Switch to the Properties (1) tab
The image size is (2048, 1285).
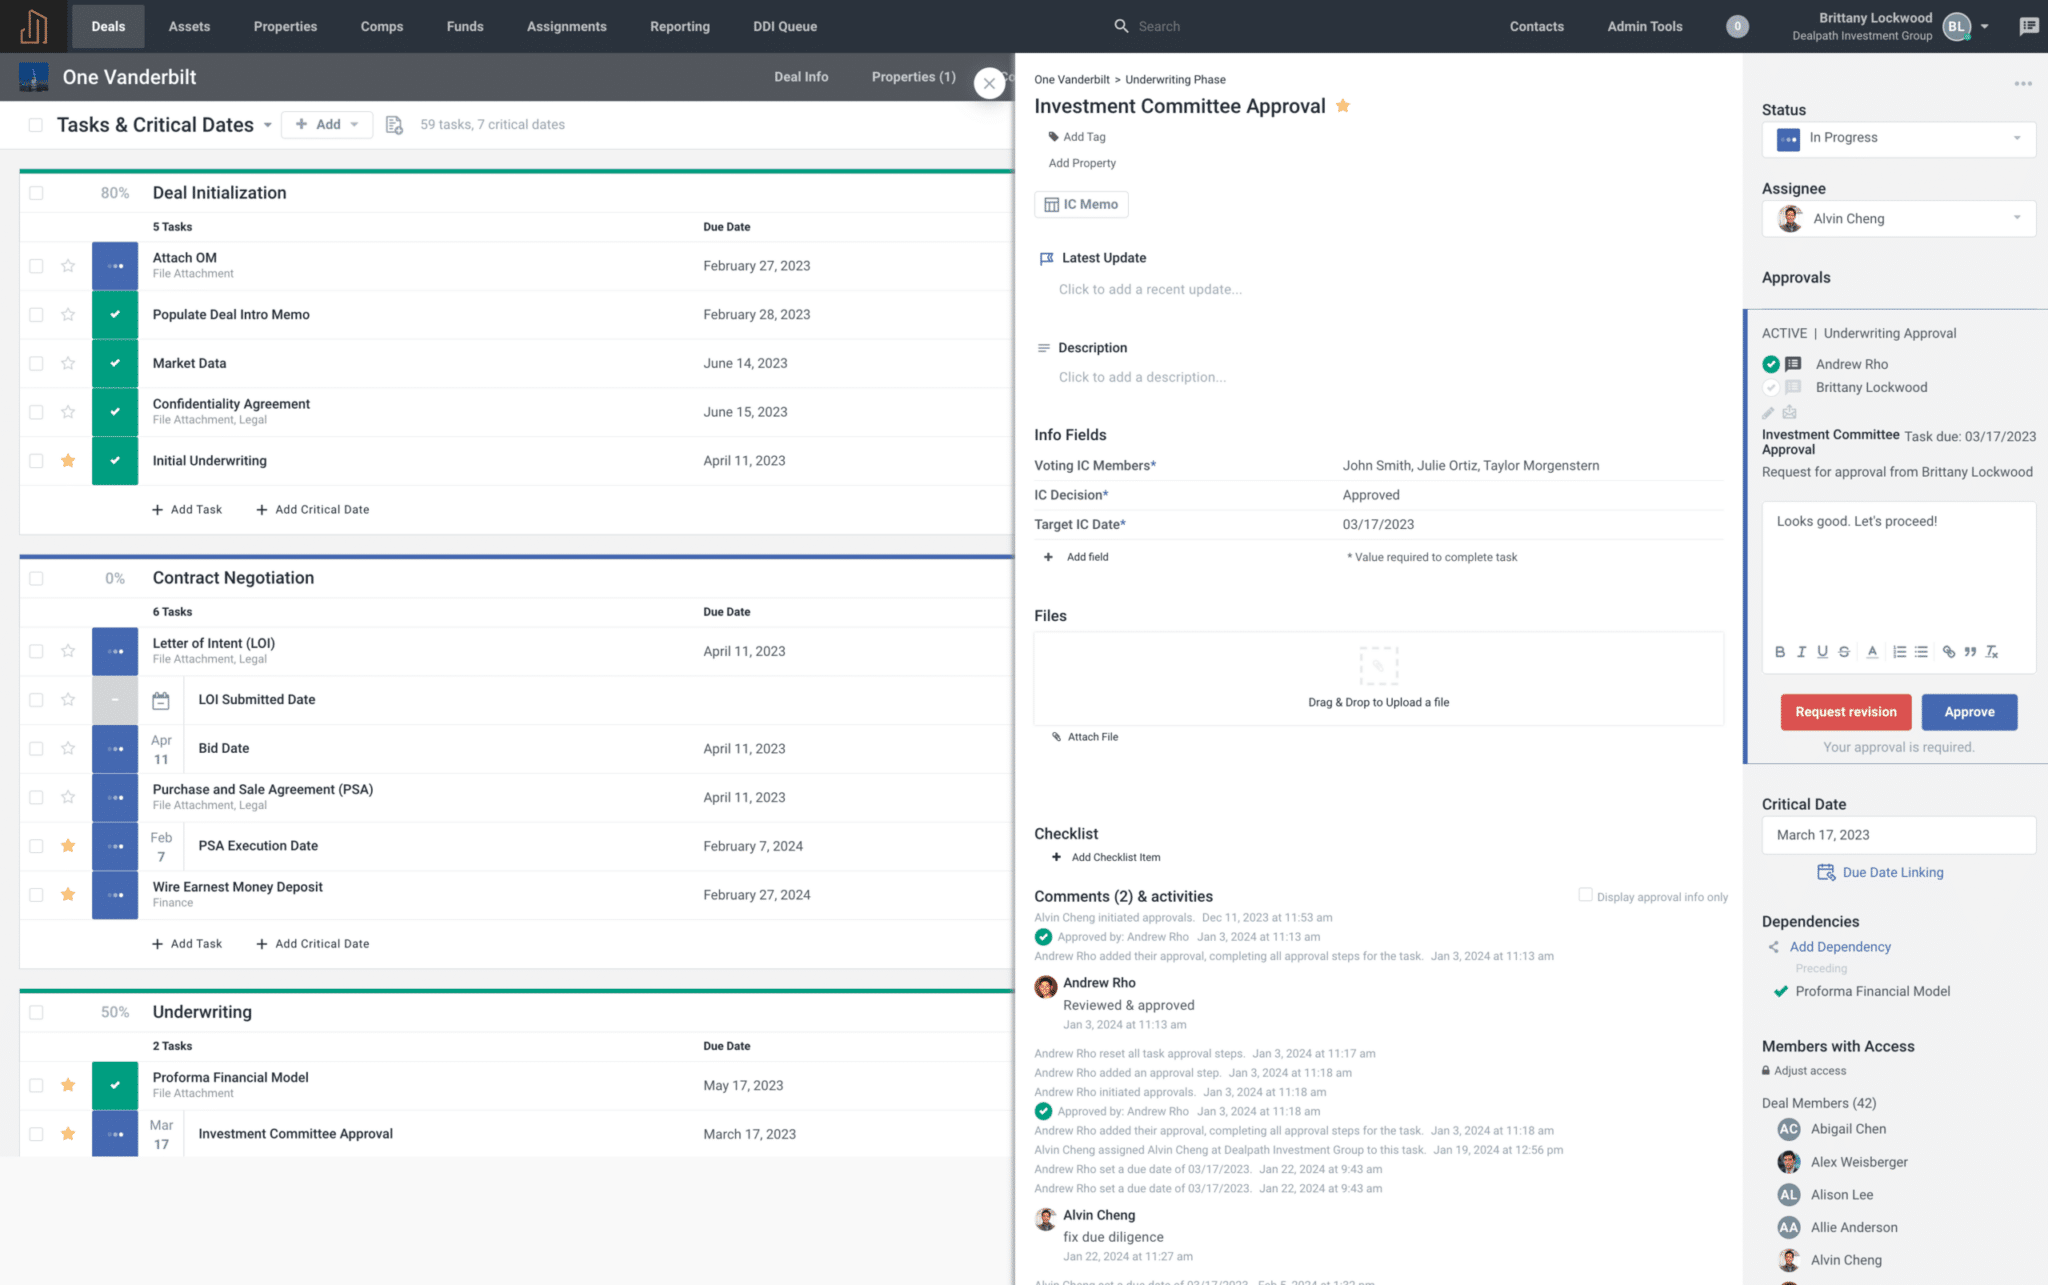point(913,77)
